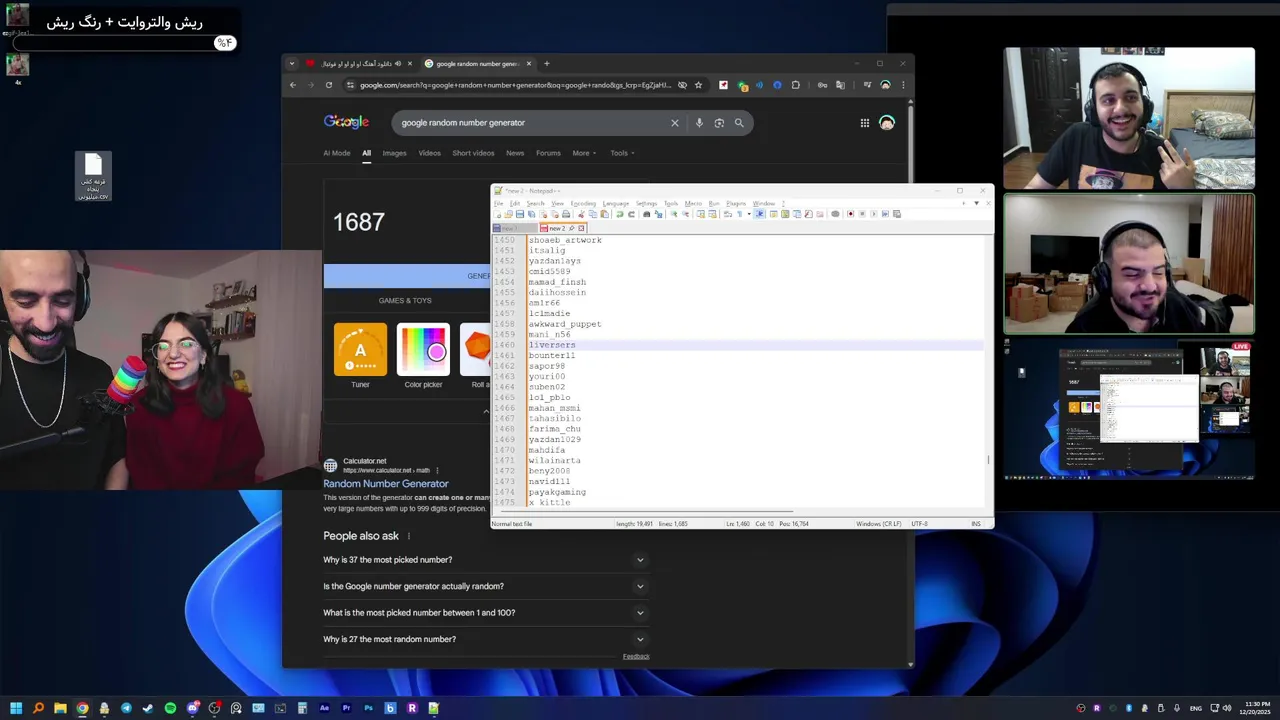
Task: Open the Notepad++ Encoding menu
Action: [583, 203]
